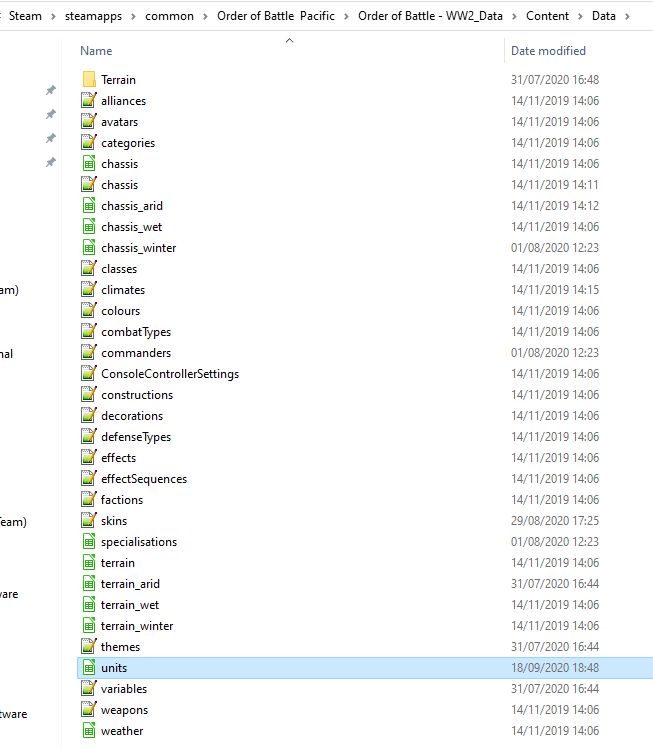Screen dimensions: 653x749
Task: Click the factions file icon
Action: click(x=89, y=500)
